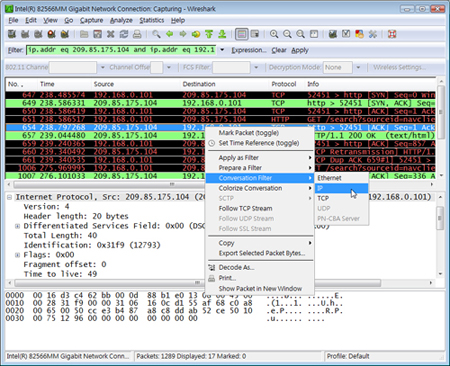Image resolution: width=450 pixels, height=366 pixels.
Task: Start a new live capture icon
Action: click(x=38, y=34)
